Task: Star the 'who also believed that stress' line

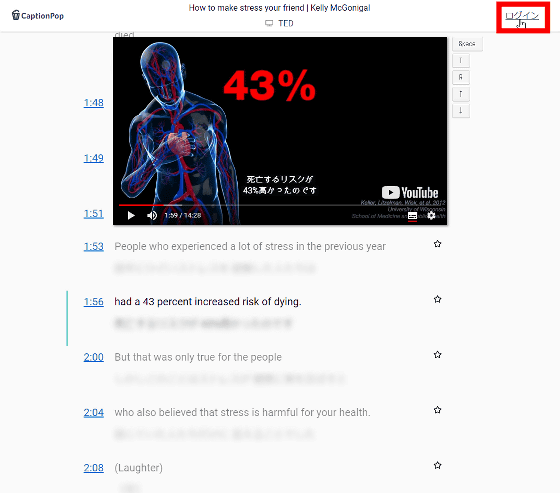Action: coord(438,410)
